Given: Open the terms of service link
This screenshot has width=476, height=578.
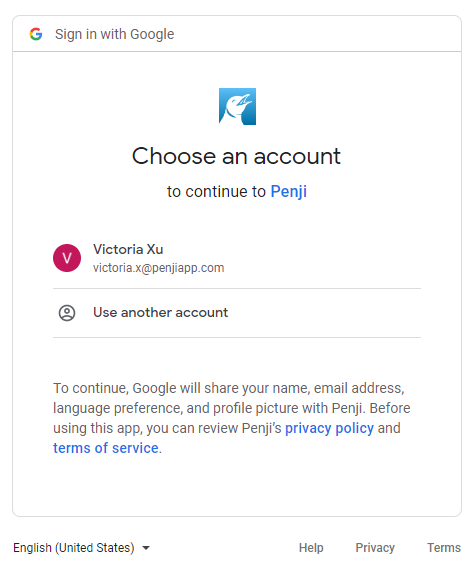Looking at the screenshot, I should (106, 448).
